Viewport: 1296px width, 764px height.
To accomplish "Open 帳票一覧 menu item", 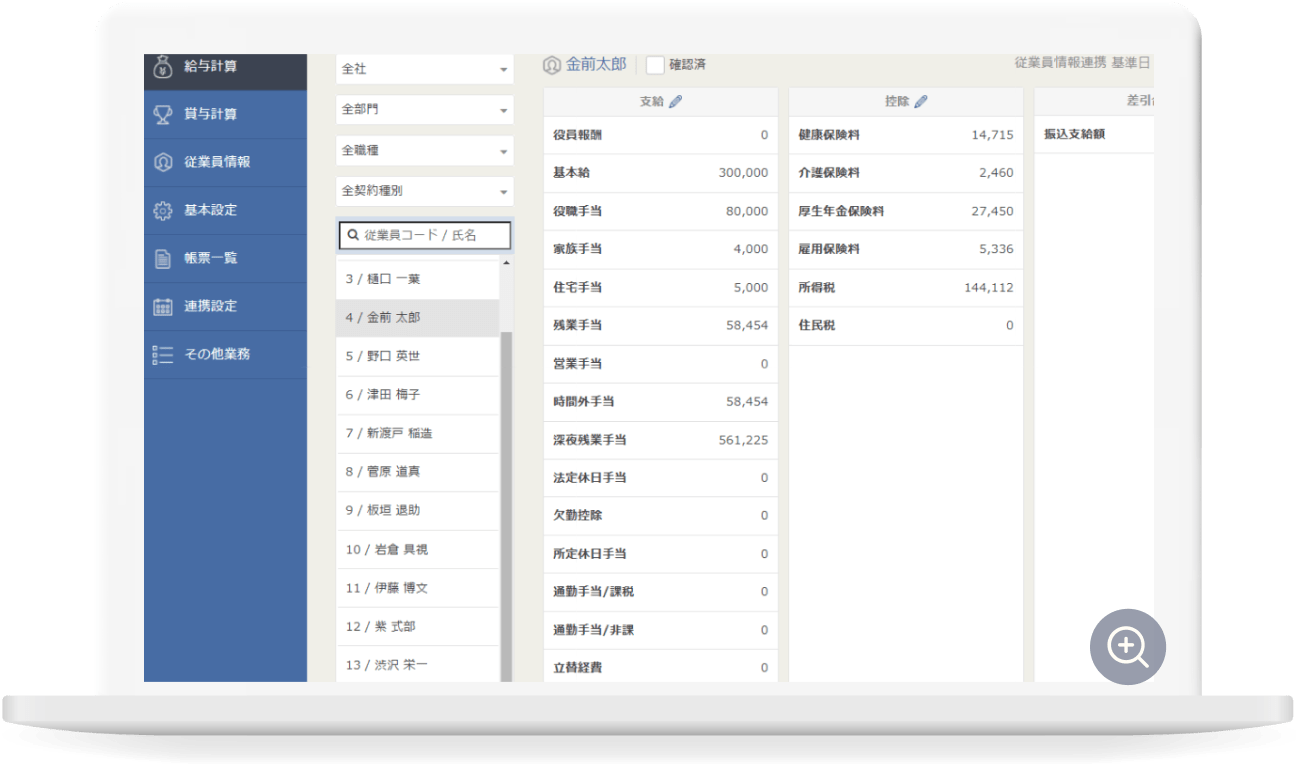I will pos(225,258).
